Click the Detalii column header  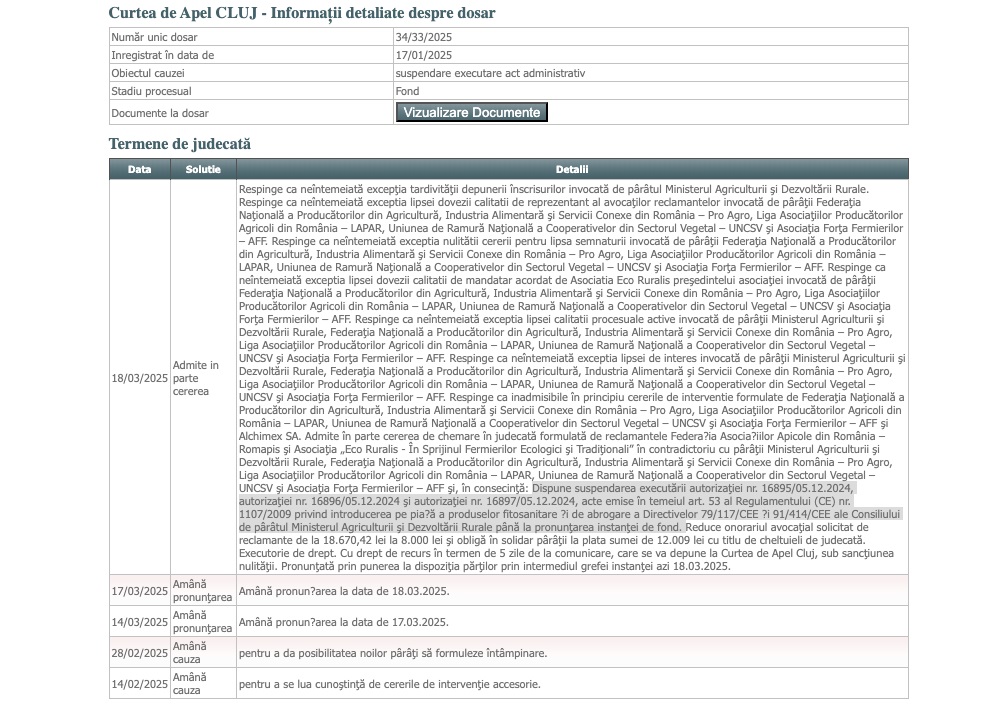(x=572, y=169)
